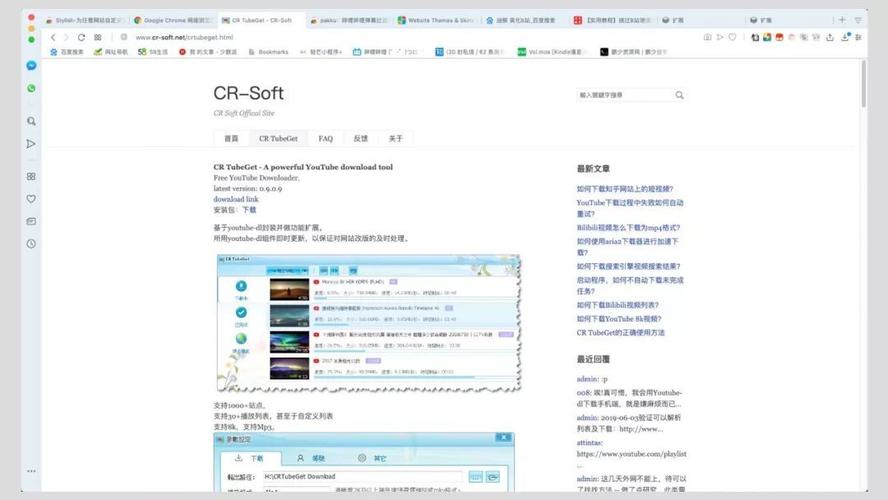Open the 58生活 bookmark
Image resolution: width=888 pixels, height=500 pixels.
[153, 52]
